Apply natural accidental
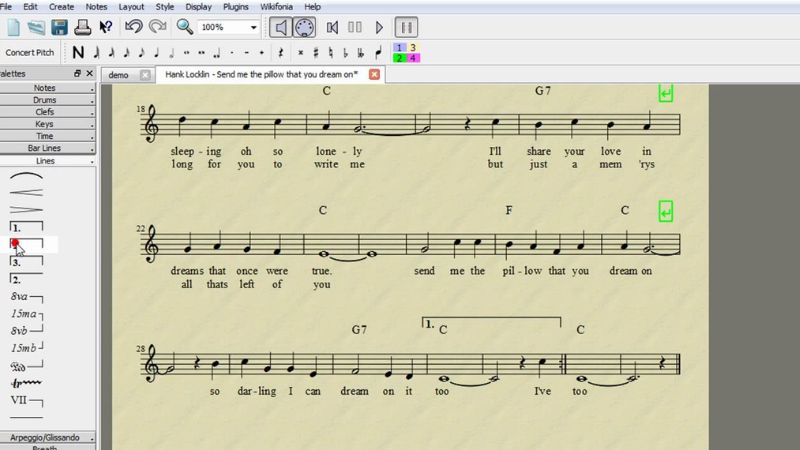Image resolution: width=800 pixels, height=450 pixels. [x=331, y=53]
